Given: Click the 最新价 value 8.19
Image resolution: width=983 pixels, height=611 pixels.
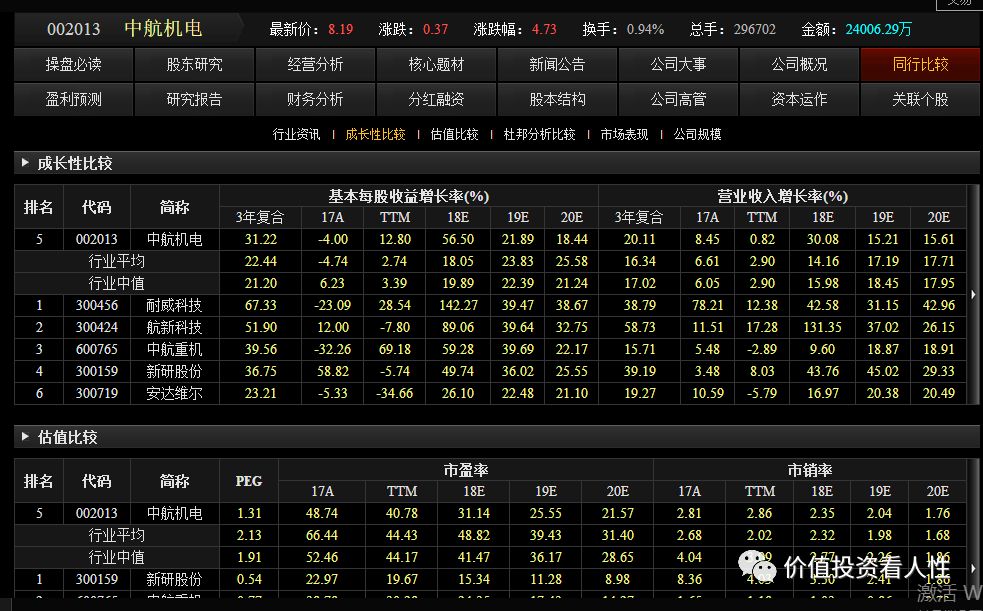Looking at the screenshot, I should point(340,29).
